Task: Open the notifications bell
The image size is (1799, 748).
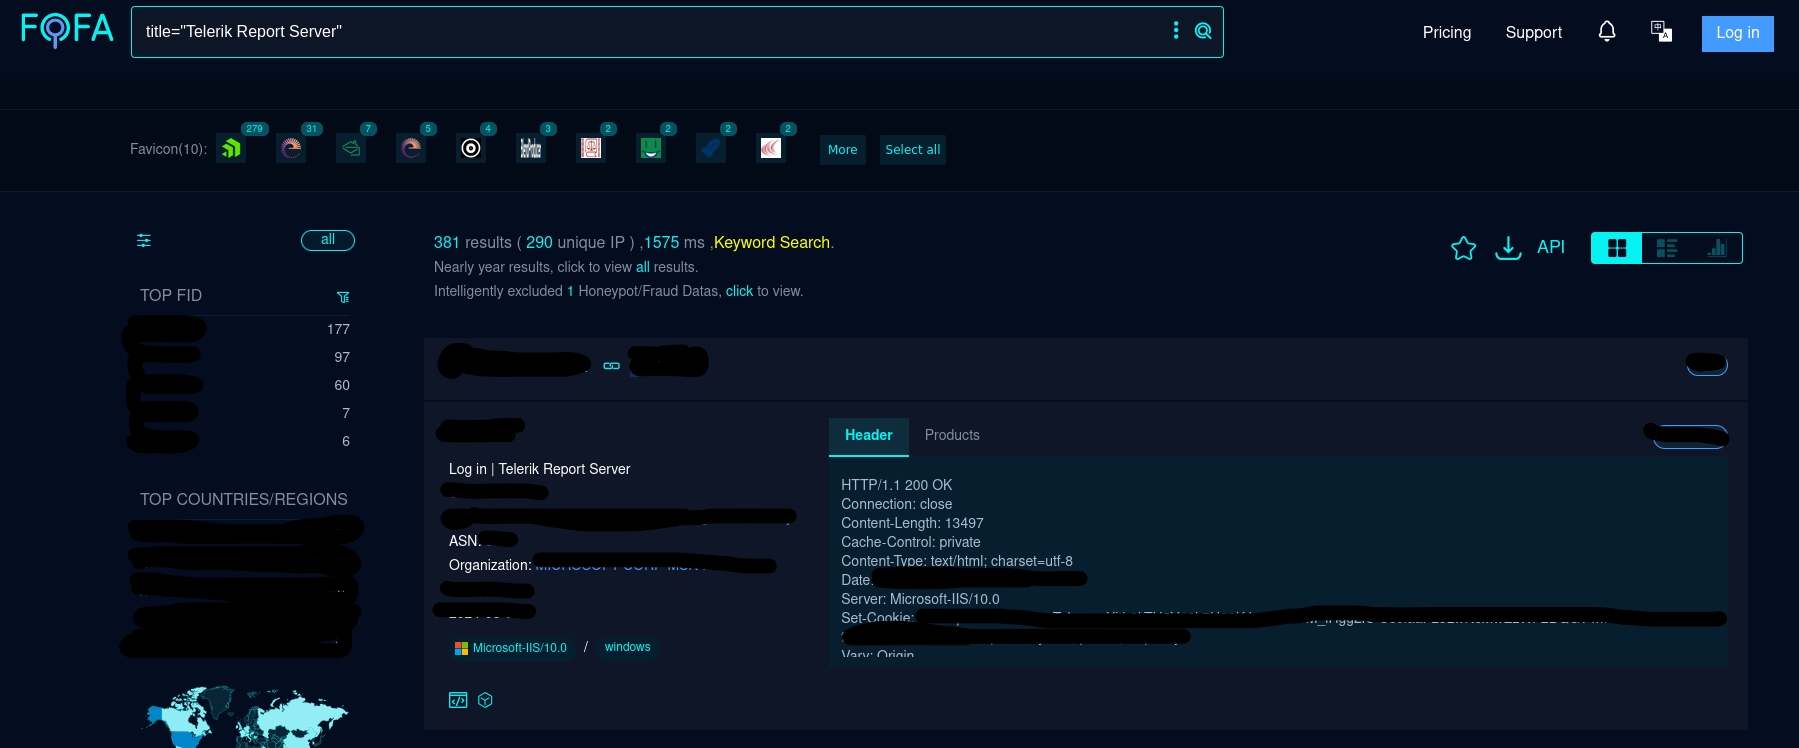Action: click(1606, 32)
